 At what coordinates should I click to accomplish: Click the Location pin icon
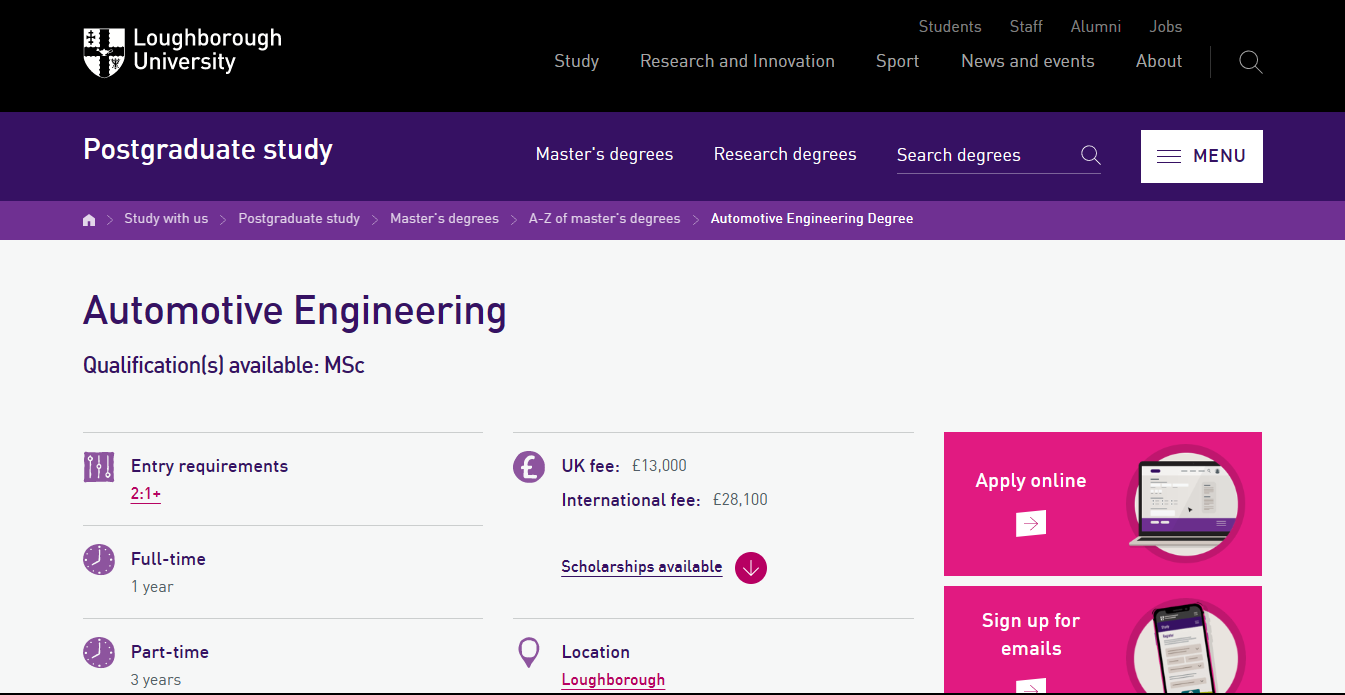coord(529,653)
